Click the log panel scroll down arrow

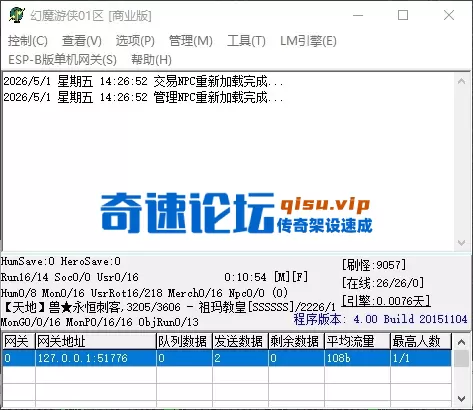point(462,243)
